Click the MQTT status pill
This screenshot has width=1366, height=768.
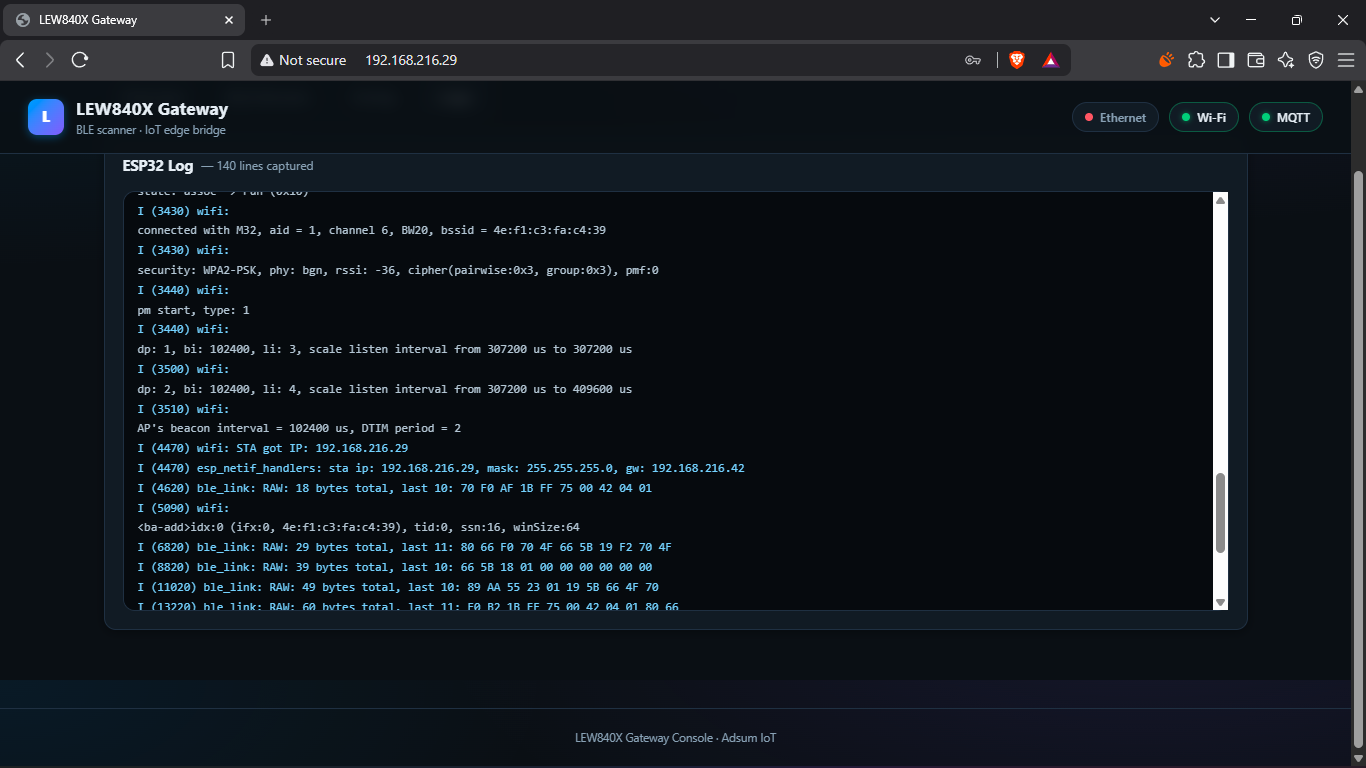[x=1286, y=117]
